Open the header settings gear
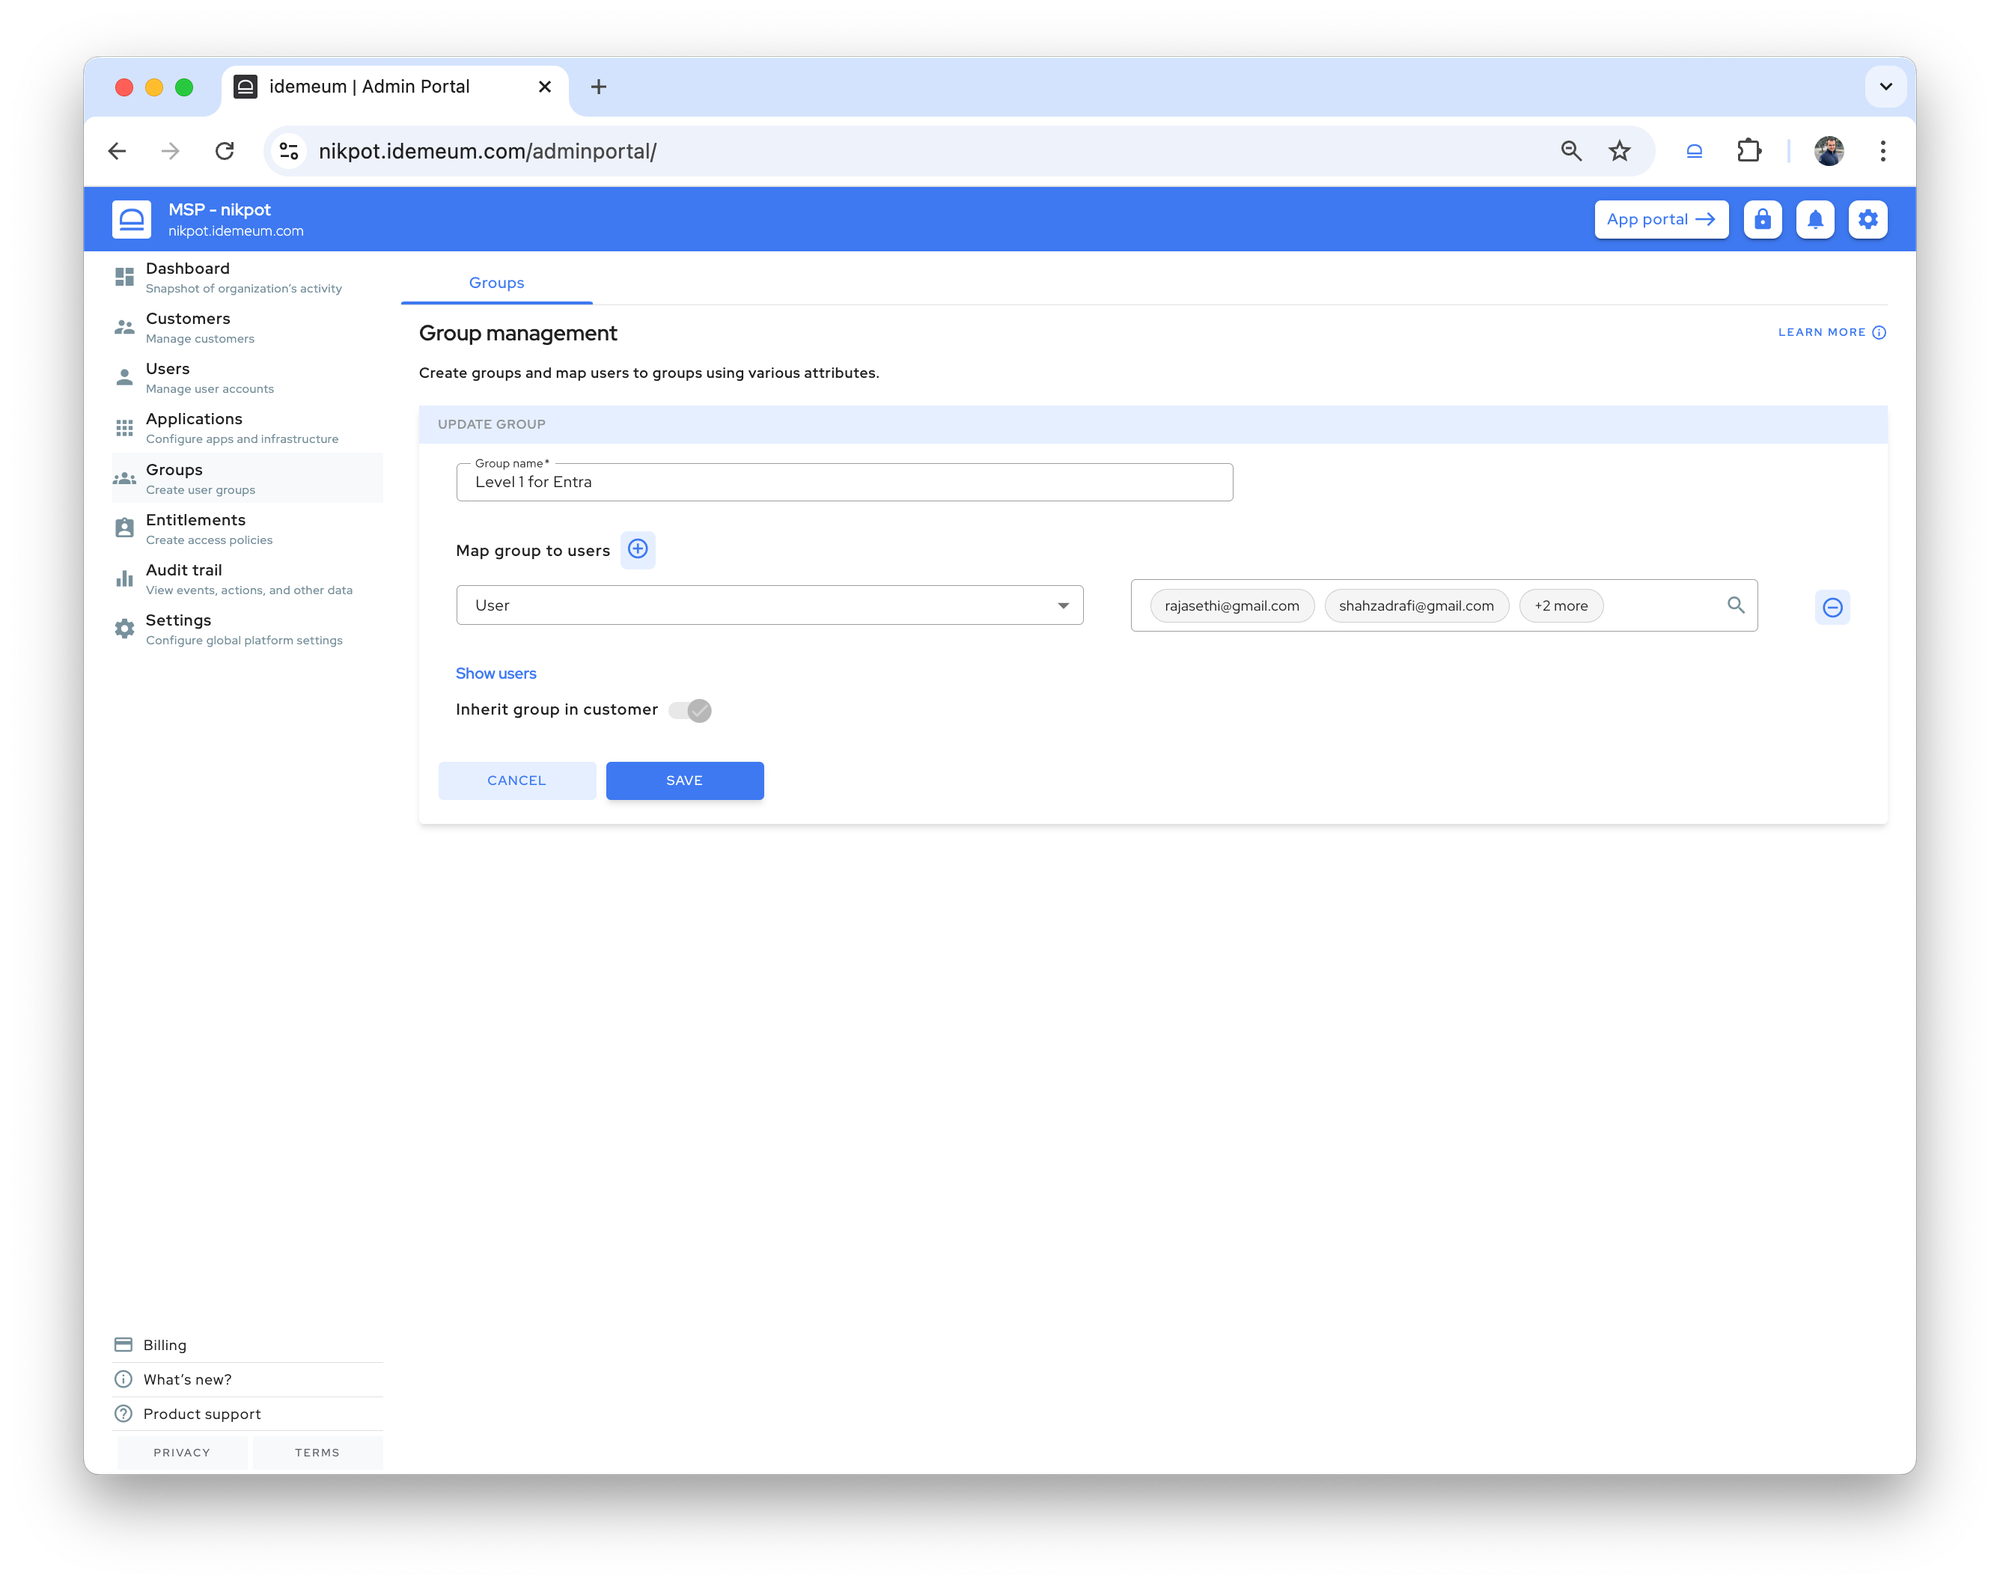Screen dimensions: 2000x1585 pos(1867,219)
